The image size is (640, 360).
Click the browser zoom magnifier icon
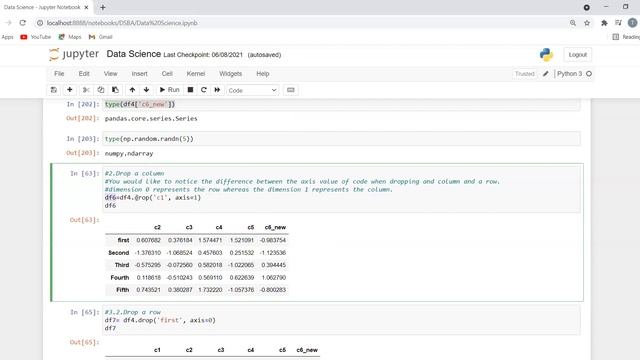573,23
